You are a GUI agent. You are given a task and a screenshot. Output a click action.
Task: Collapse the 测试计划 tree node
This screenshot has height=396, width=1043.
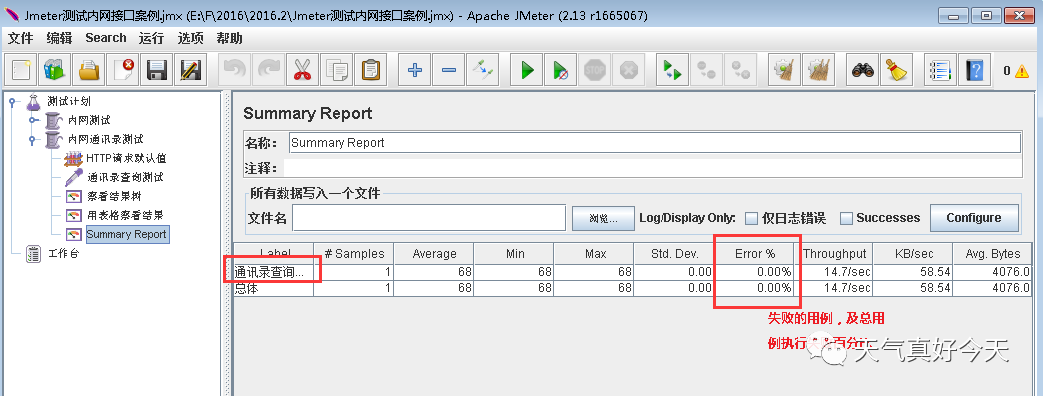point(12,102)
